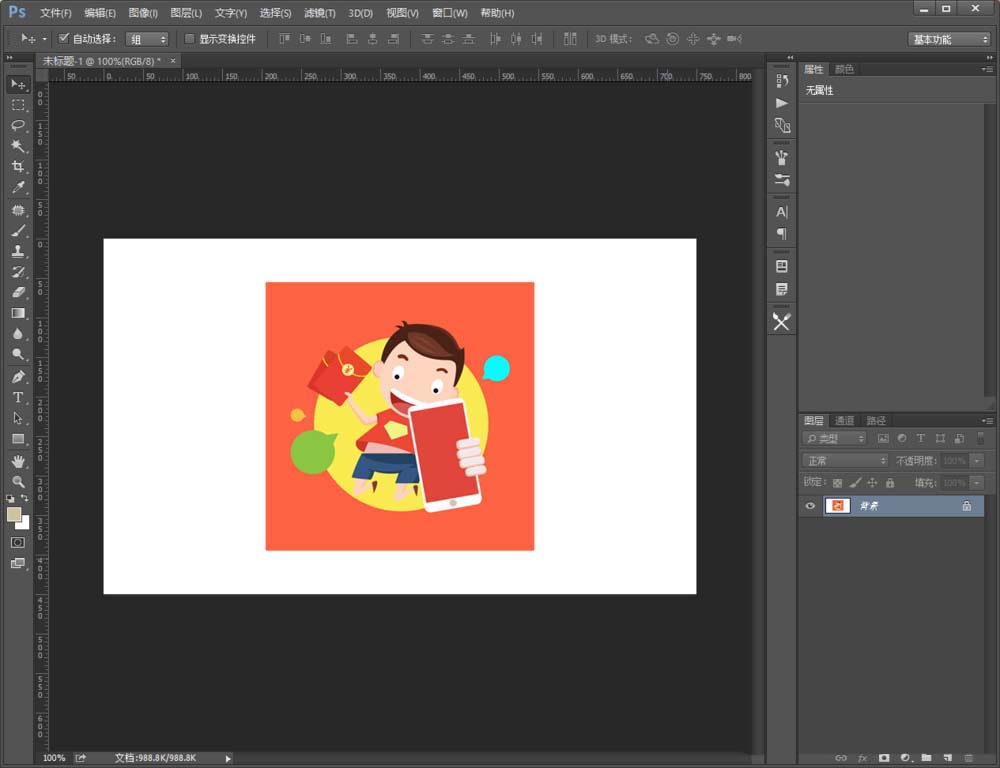Activate the horizontal Type tool
The height and width of the screenshot is (768, 1000).
[18, 398]
